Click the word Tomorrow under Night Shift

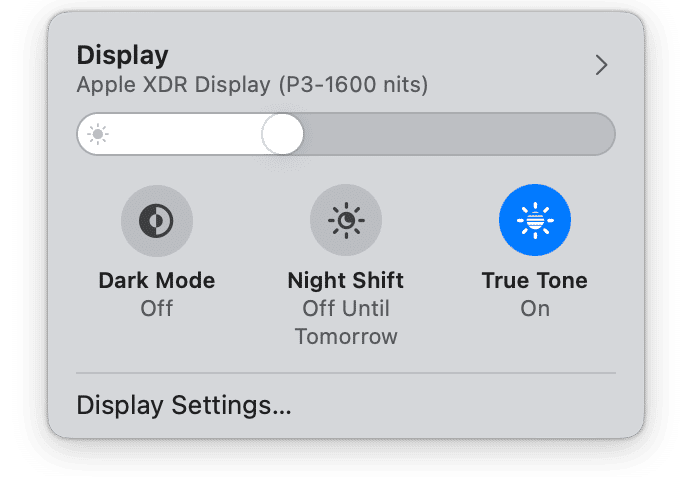click(345, 336)
